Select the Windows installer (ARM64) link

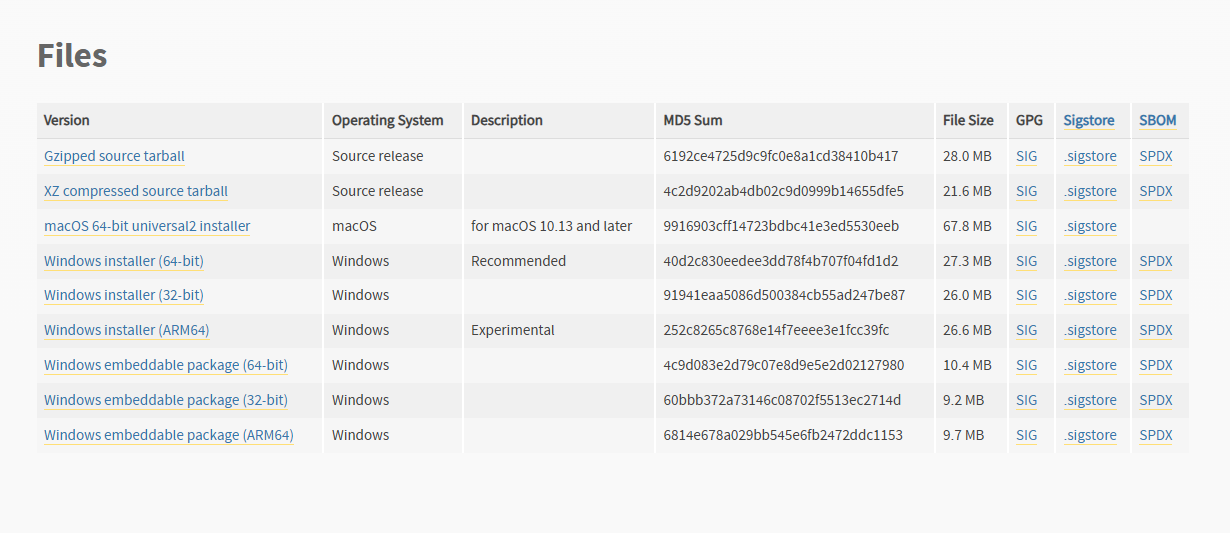127,330
